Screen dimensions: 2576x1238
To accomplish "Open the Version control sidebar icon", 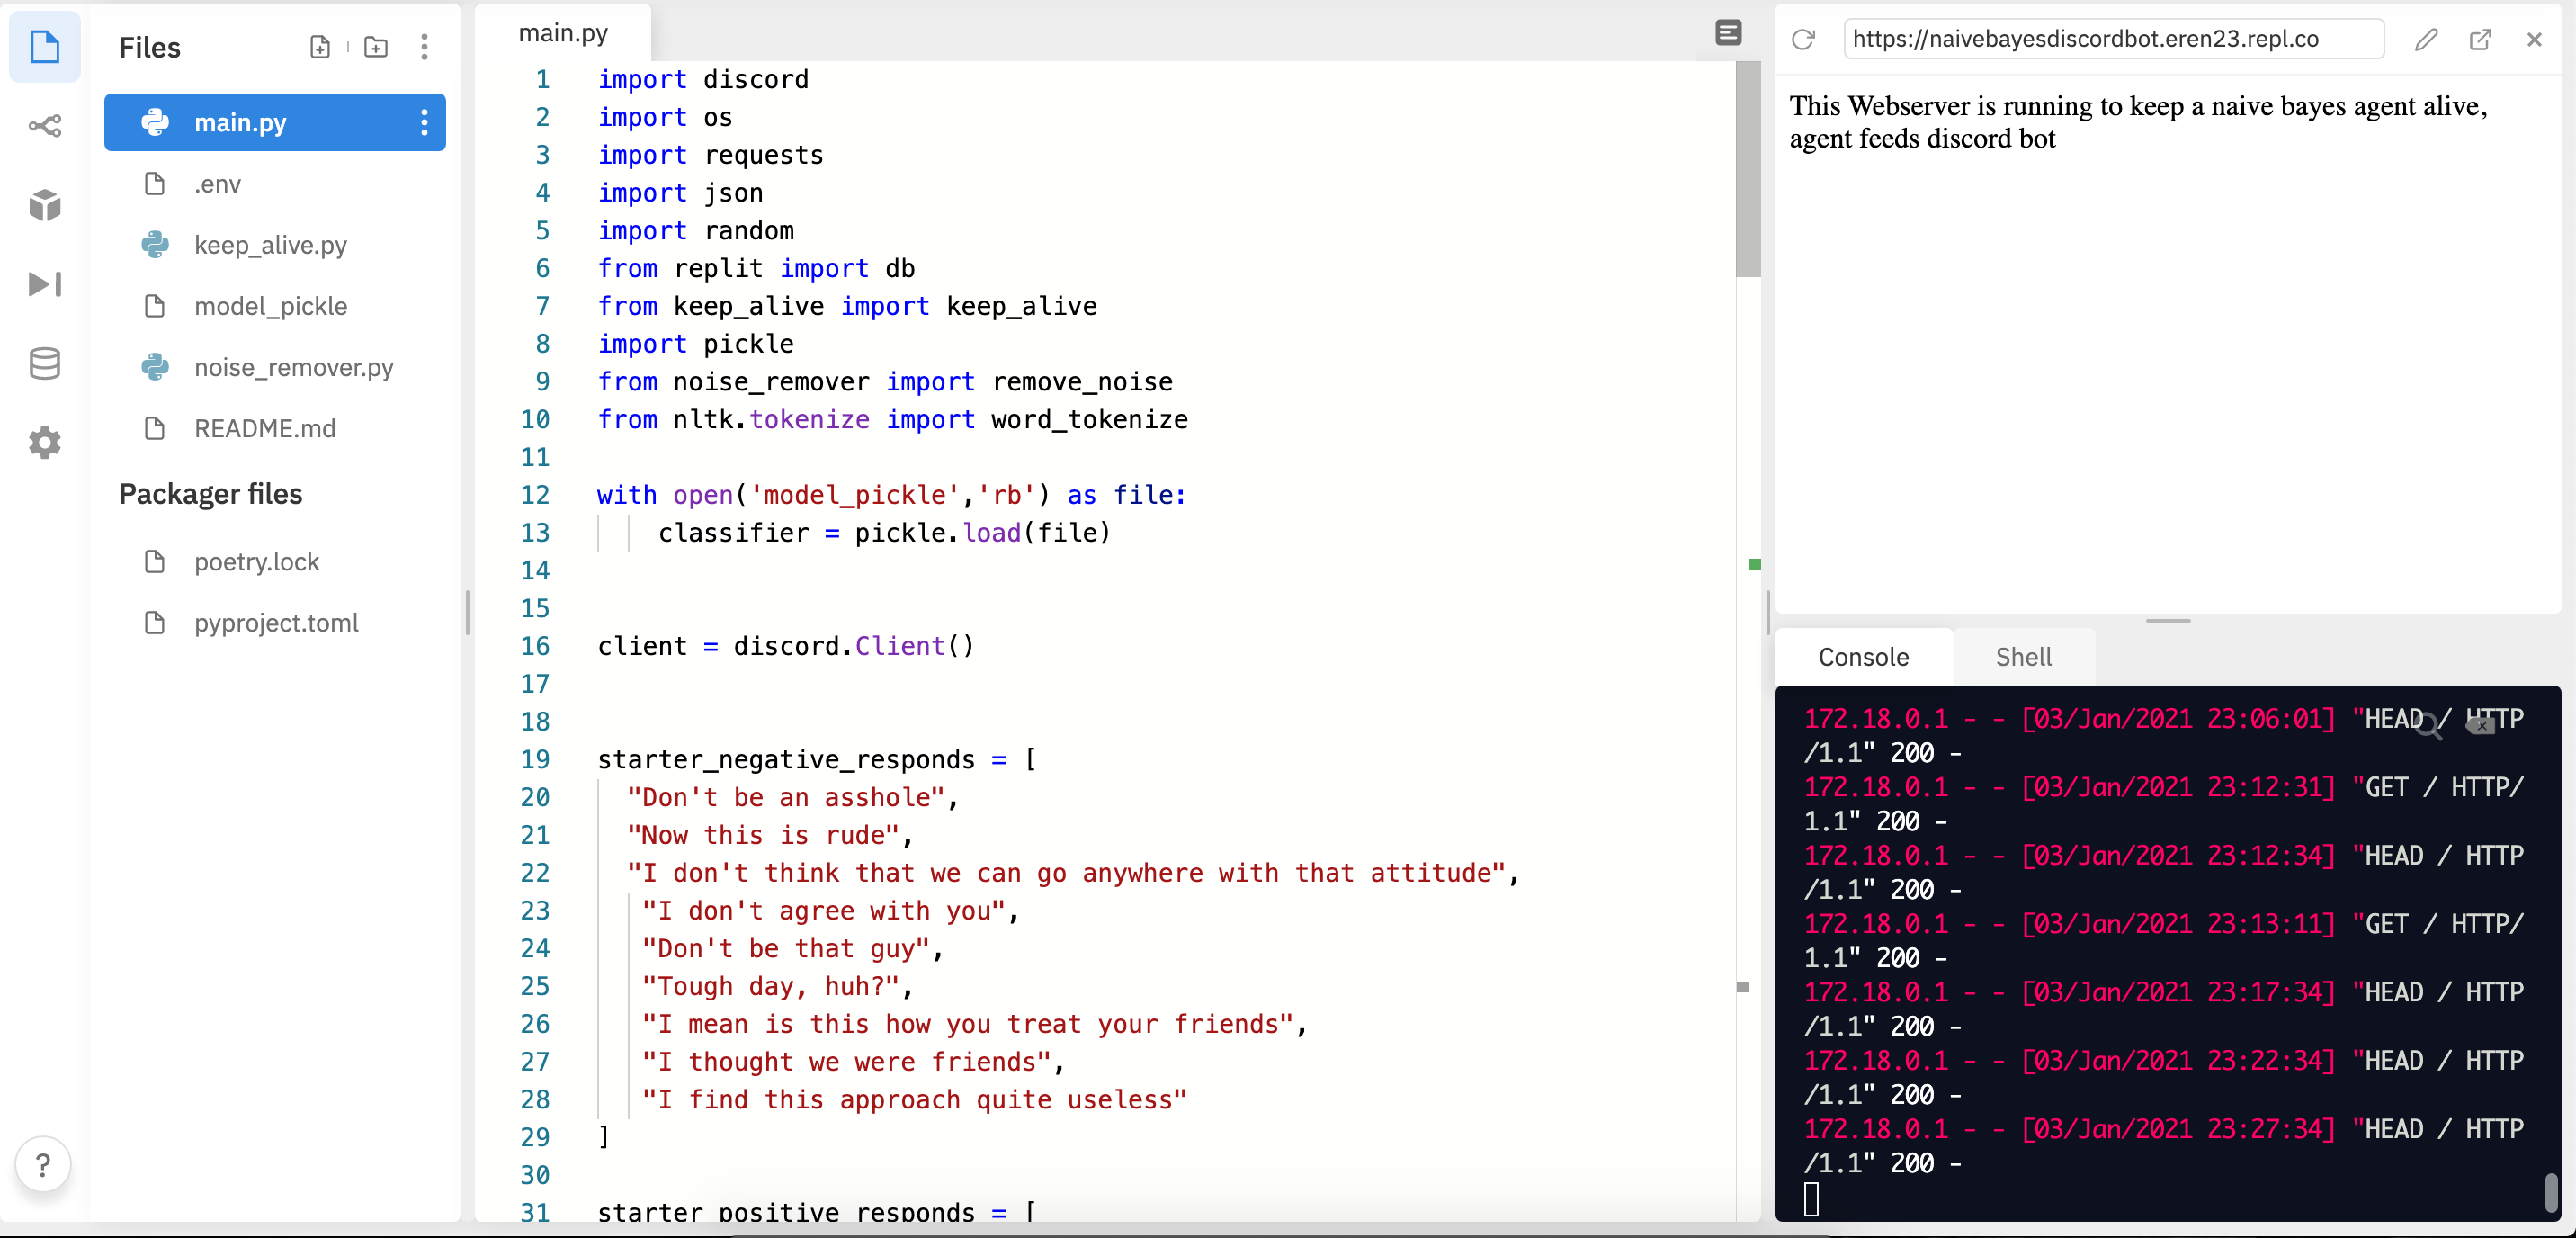I will [44, 126].
